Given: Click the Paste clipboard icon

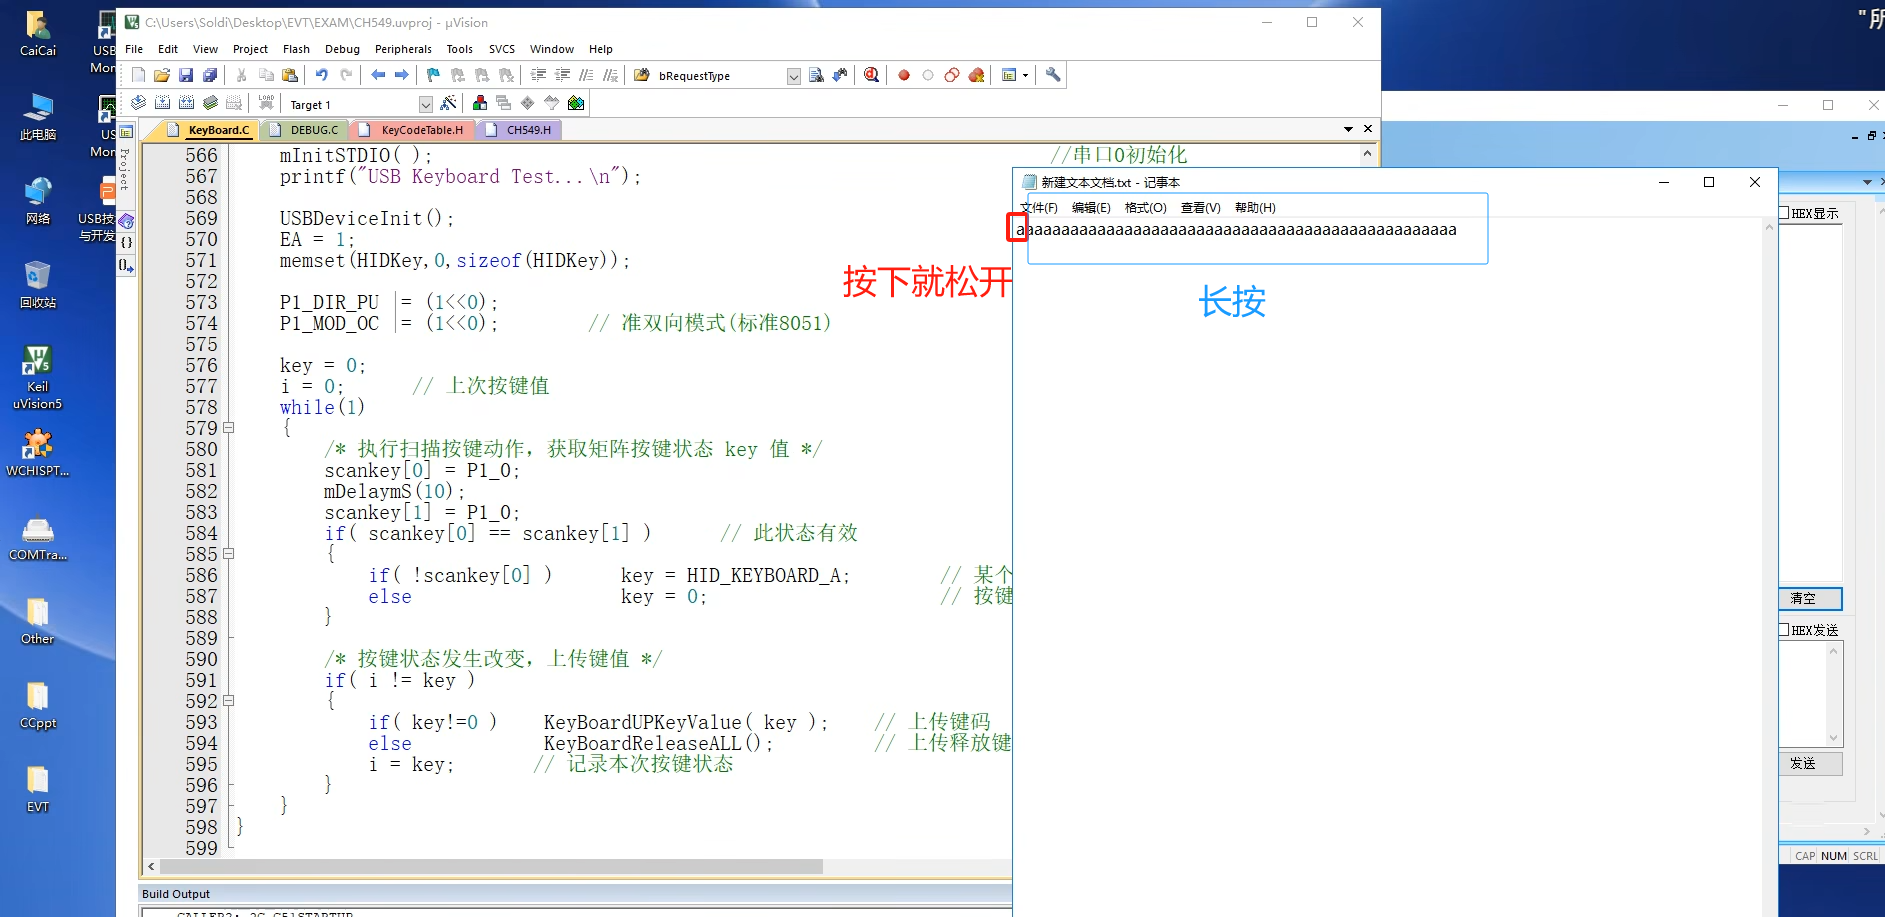Looking at the screenshot, I should coord(290,75).
